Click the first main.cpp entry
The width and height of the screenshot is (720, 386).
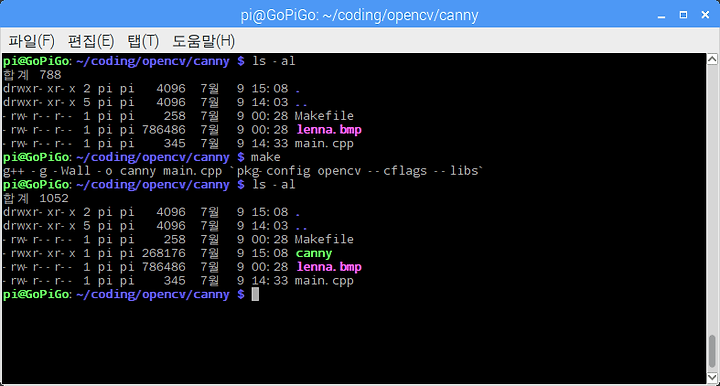tap(324, 144)
